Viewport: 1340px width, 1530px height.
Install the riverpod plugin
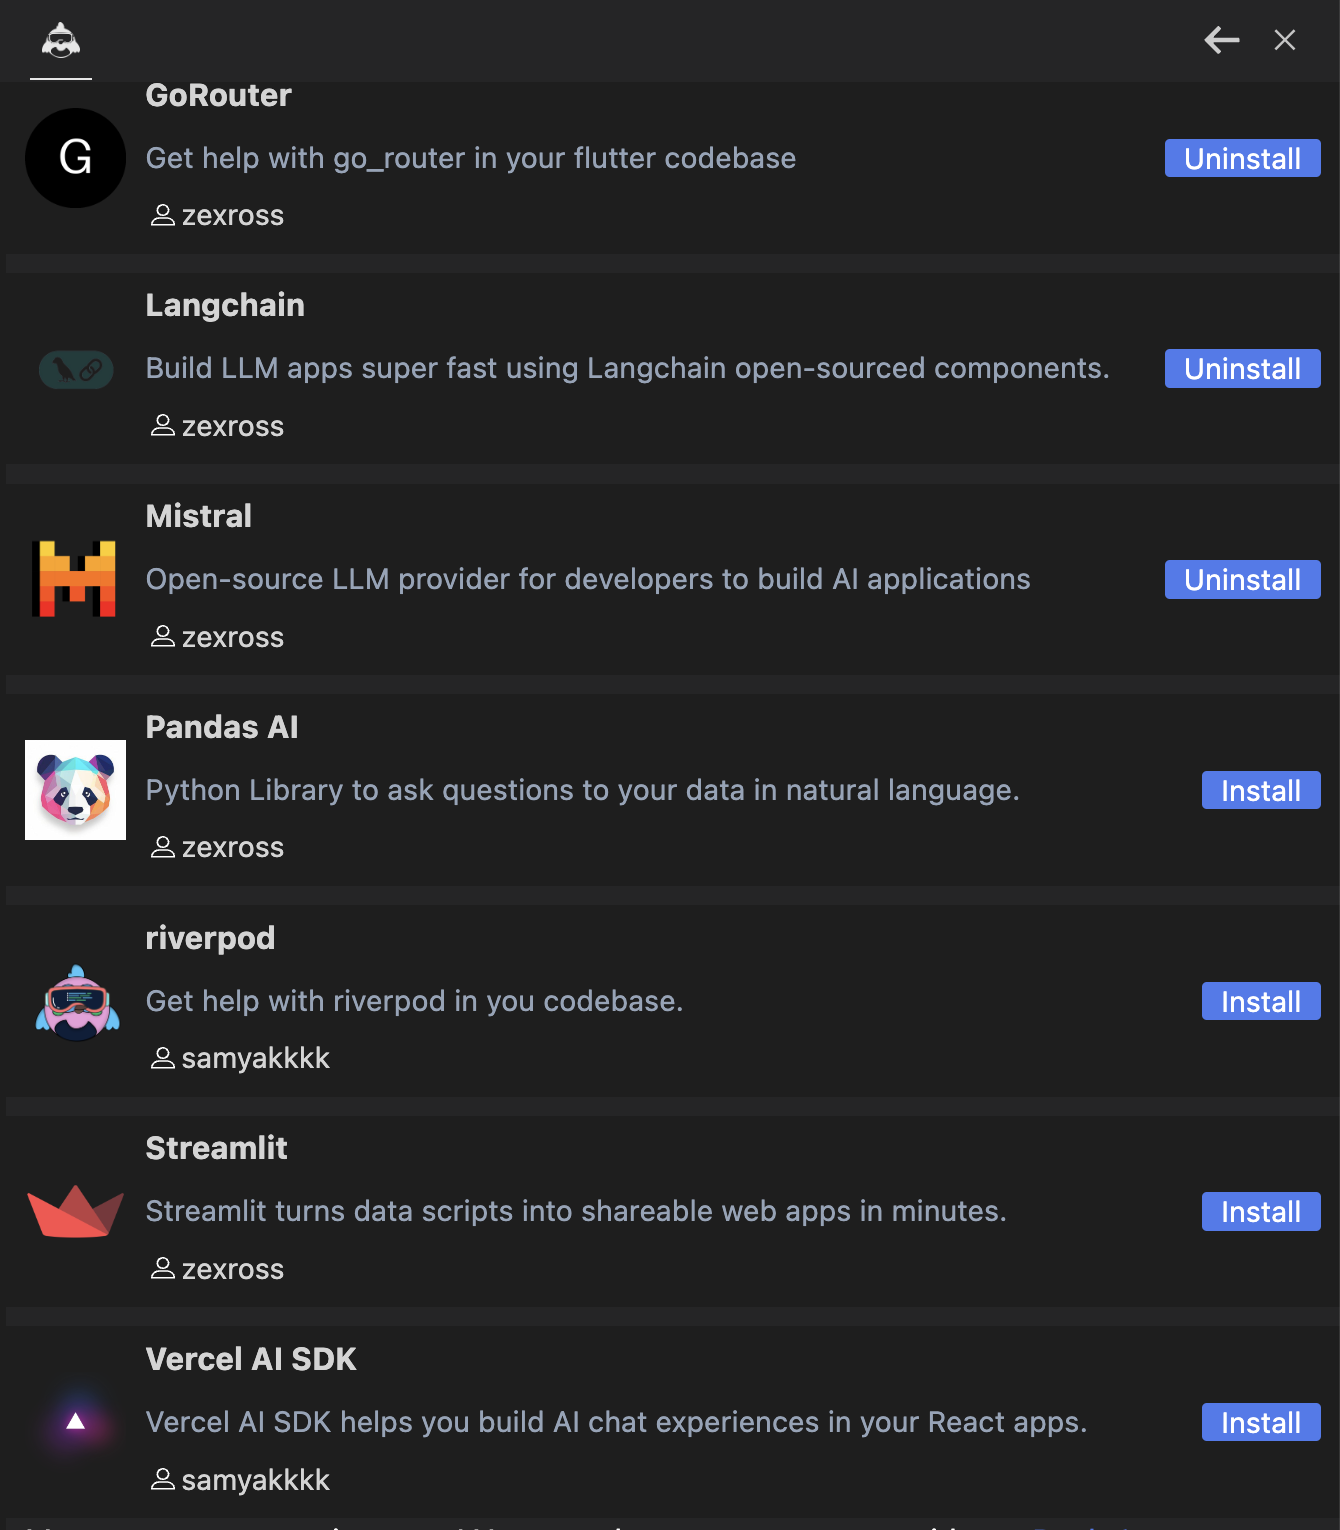(1260, 1001)
